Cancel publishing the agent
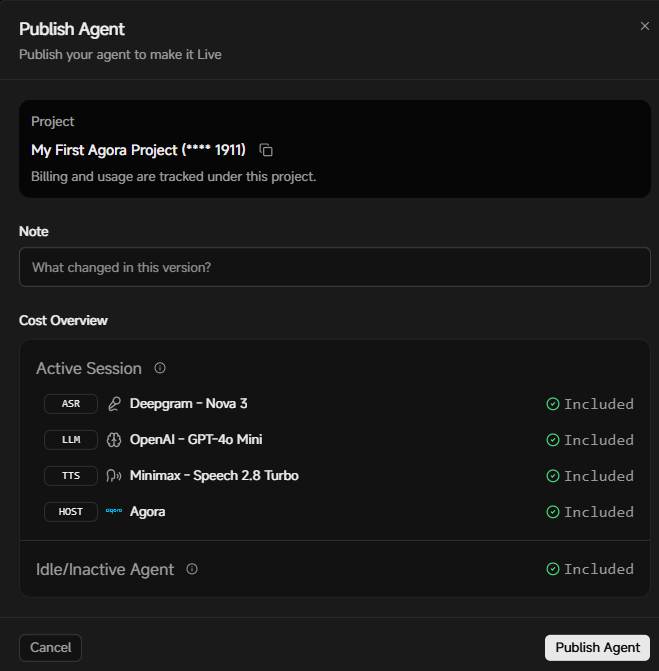Screen dimensions: 659x671 click(x=50, y=647)
